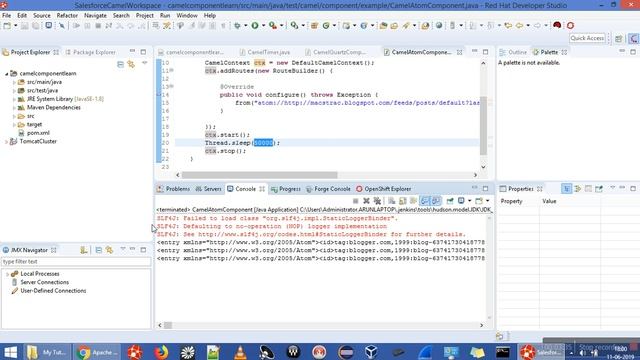Toggle Scroll Lock in Console toolbar
640x360 pixels.
pos(403,201)
